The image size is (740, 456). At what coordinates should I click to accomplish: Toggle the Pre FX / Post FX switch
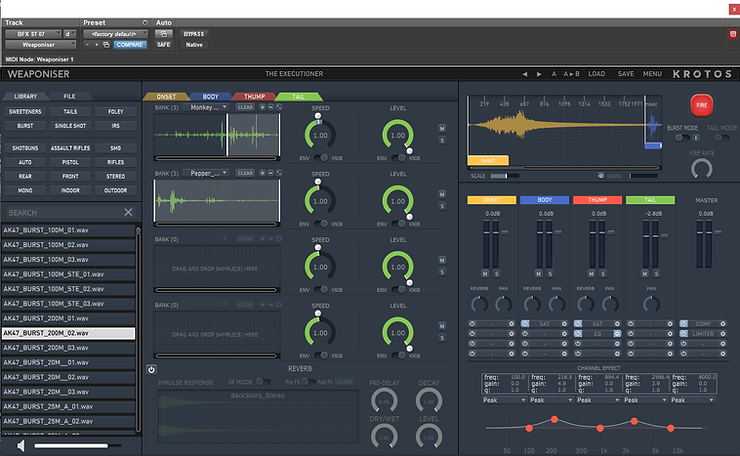point(307,382)
